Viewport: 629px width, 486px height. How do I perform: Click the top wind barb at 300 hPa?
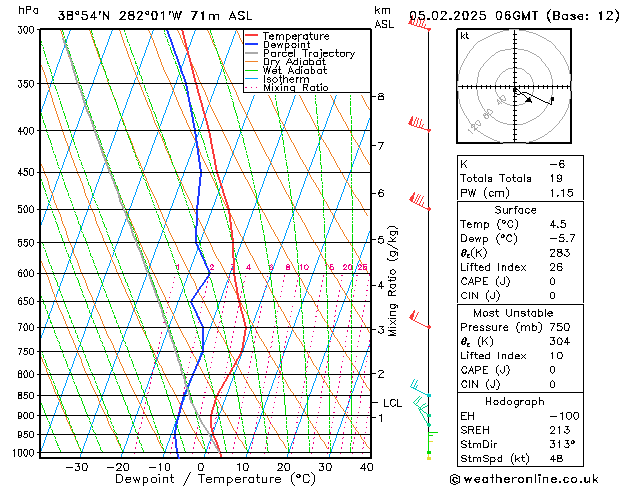[x=421, y=24]
